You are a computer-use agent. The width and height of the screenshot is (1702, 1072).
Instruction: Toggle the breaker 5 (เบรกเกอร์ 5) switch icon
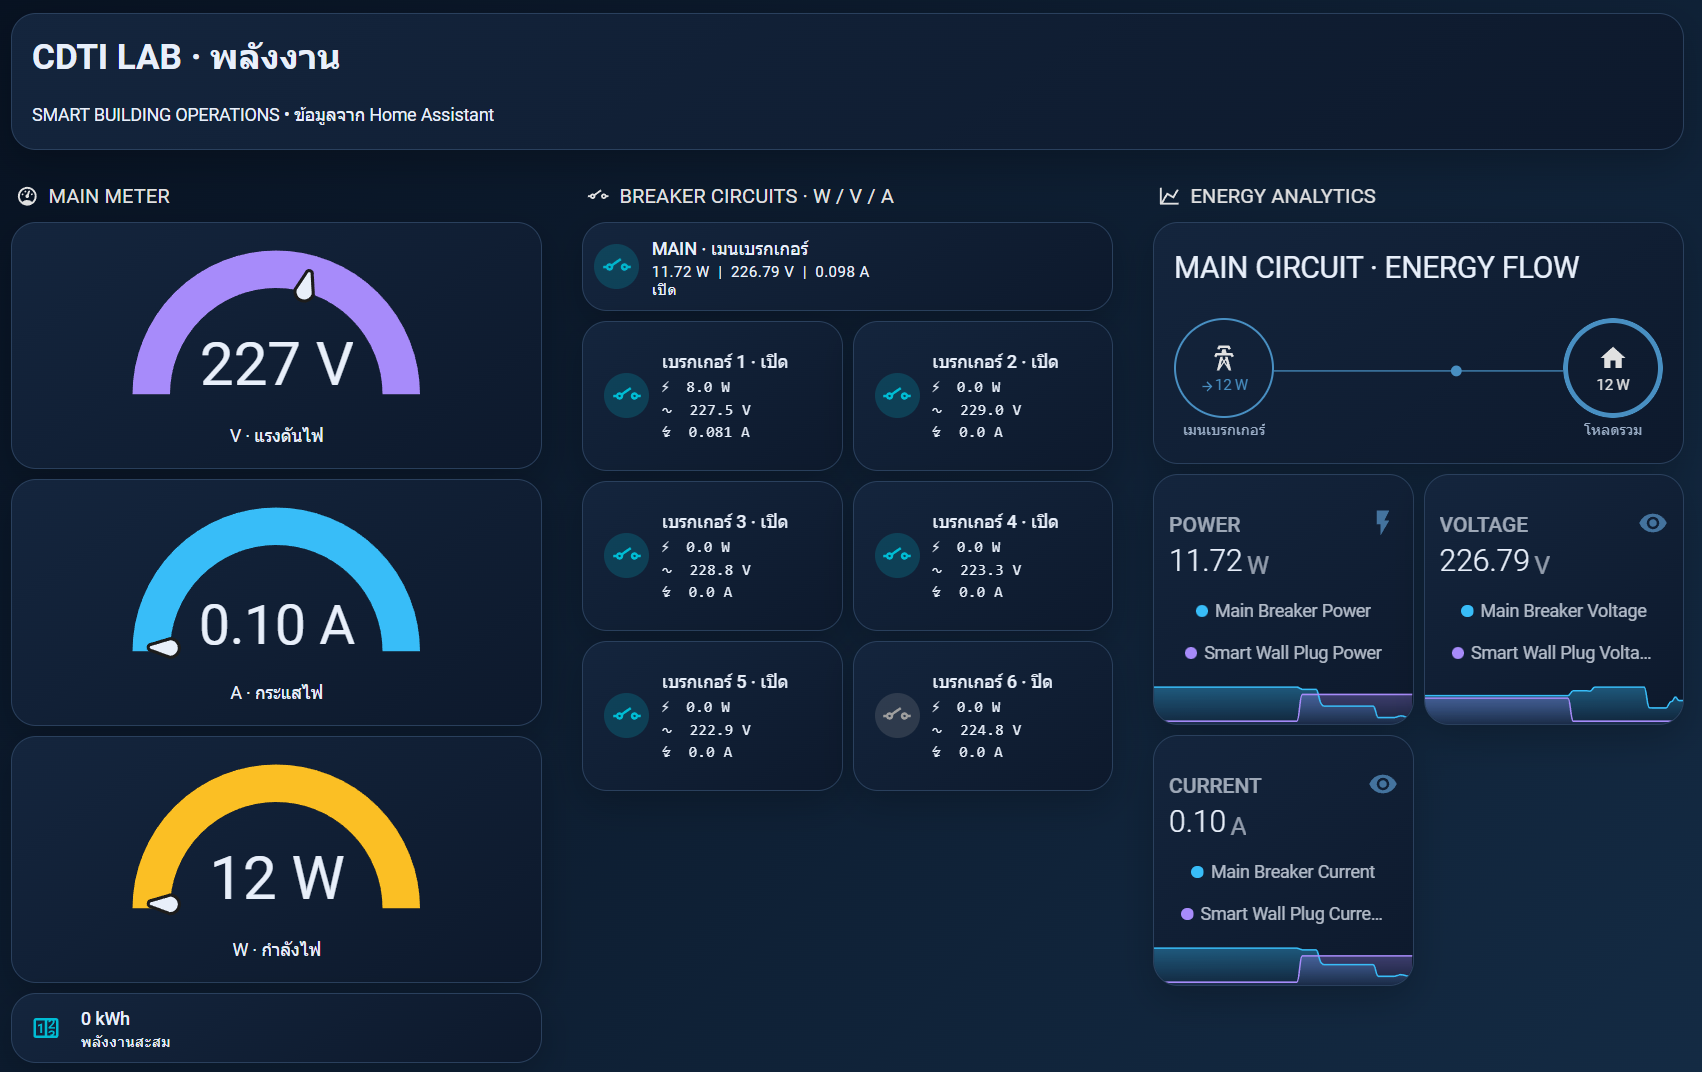click(627, 715)
